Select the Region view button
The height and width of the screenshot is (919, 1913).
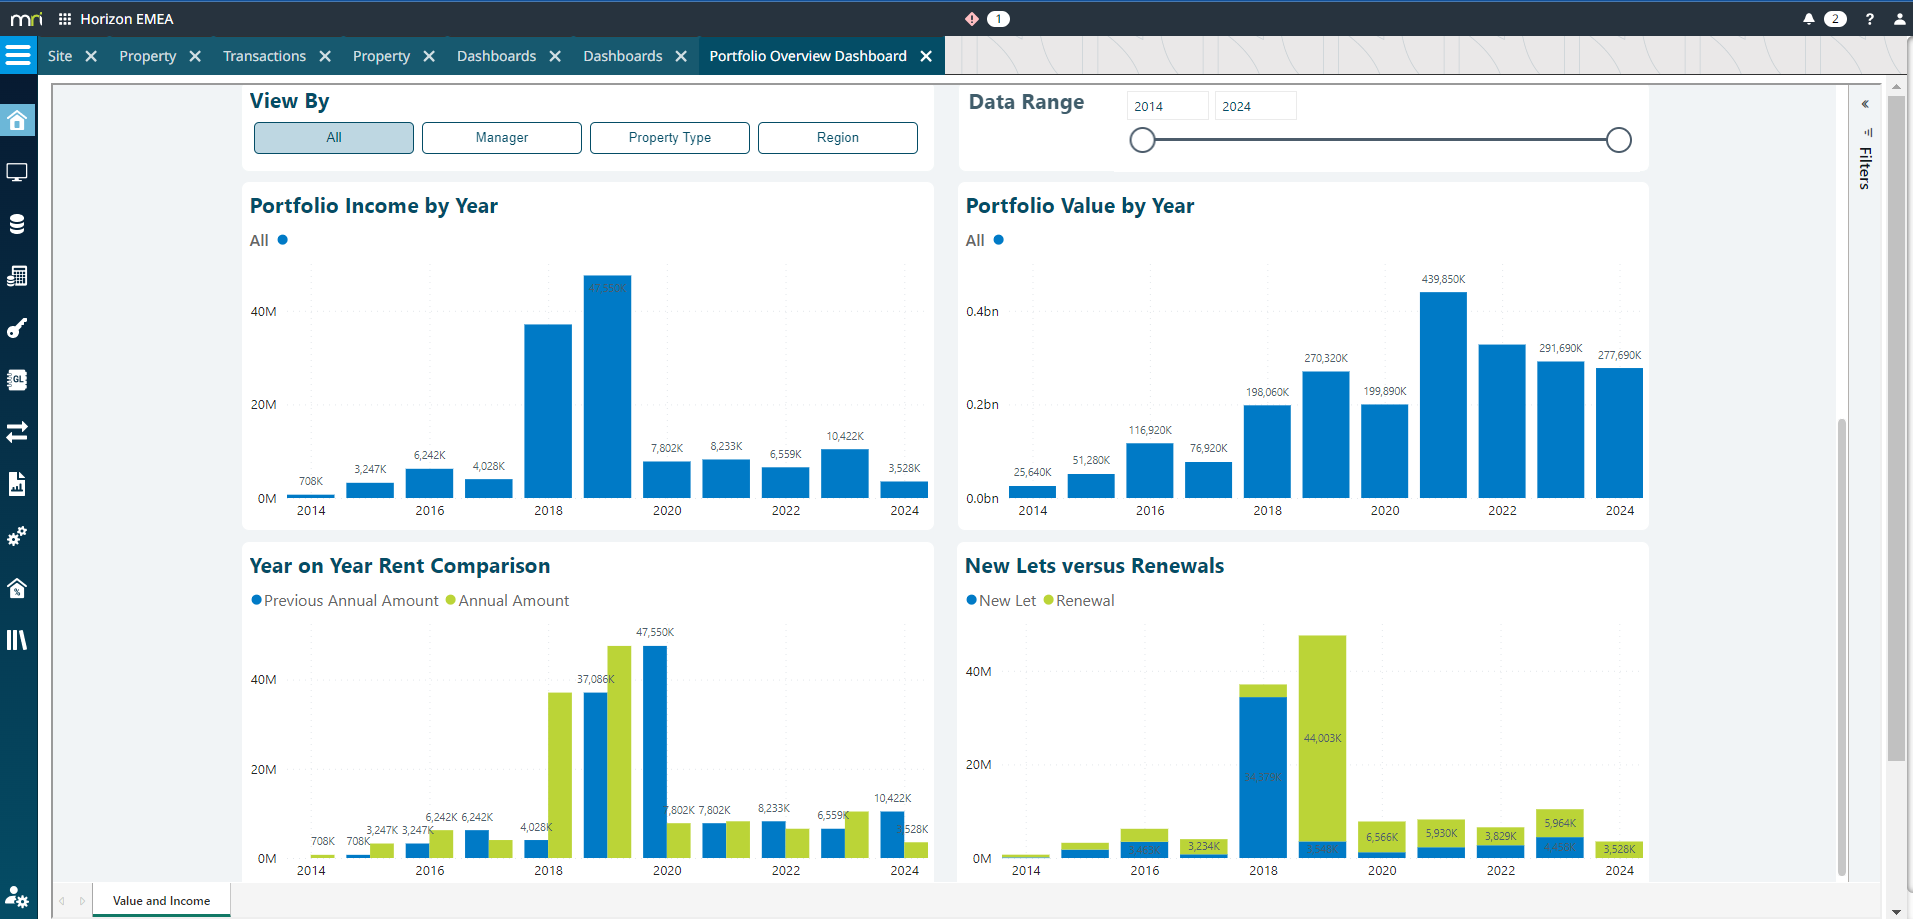(837, 137)
